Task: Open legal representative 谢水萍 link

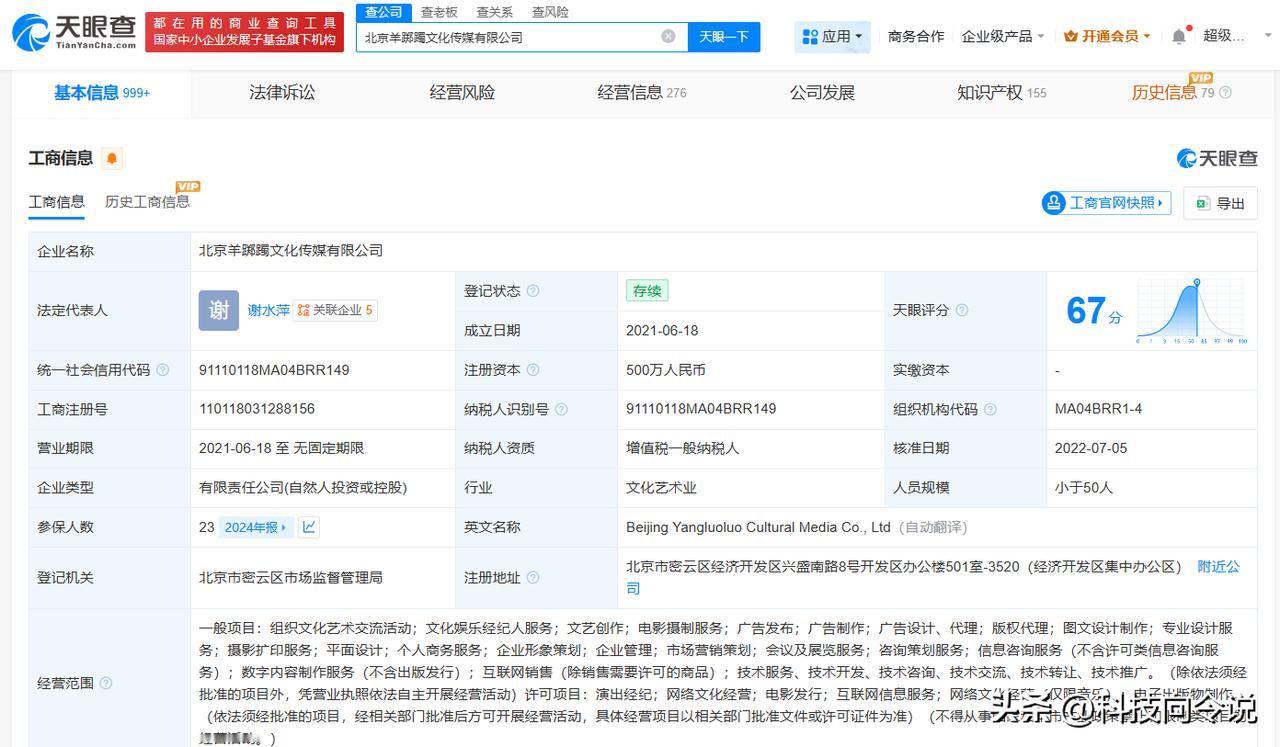Action: [268, 310]
